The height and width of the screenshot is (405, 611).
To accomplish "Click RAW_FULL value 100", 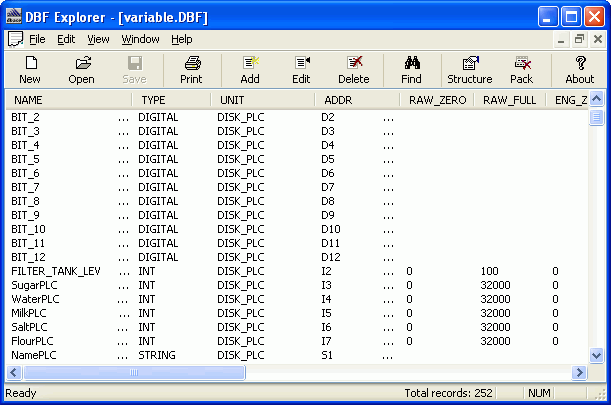I will pos(489,271).
